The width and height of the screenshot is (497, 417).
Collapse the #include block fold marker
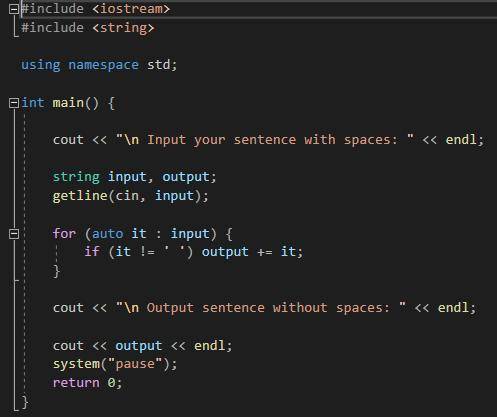(x=14, y=9)
